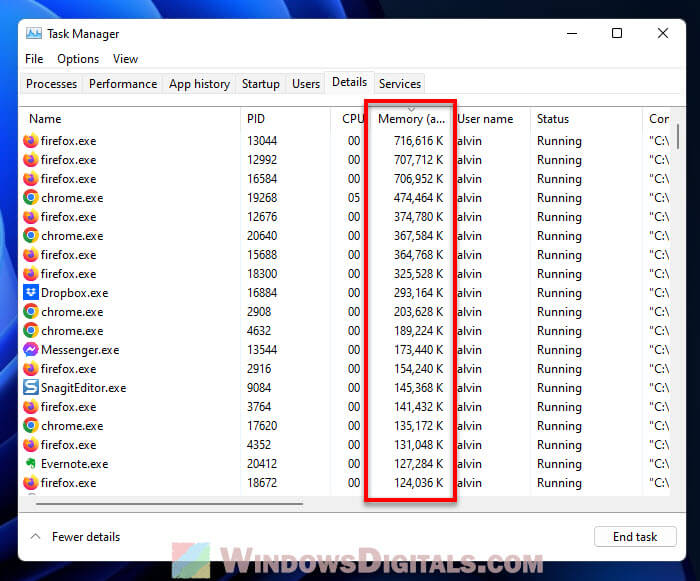Switch to the App history tab

click(x=199, y=84)
